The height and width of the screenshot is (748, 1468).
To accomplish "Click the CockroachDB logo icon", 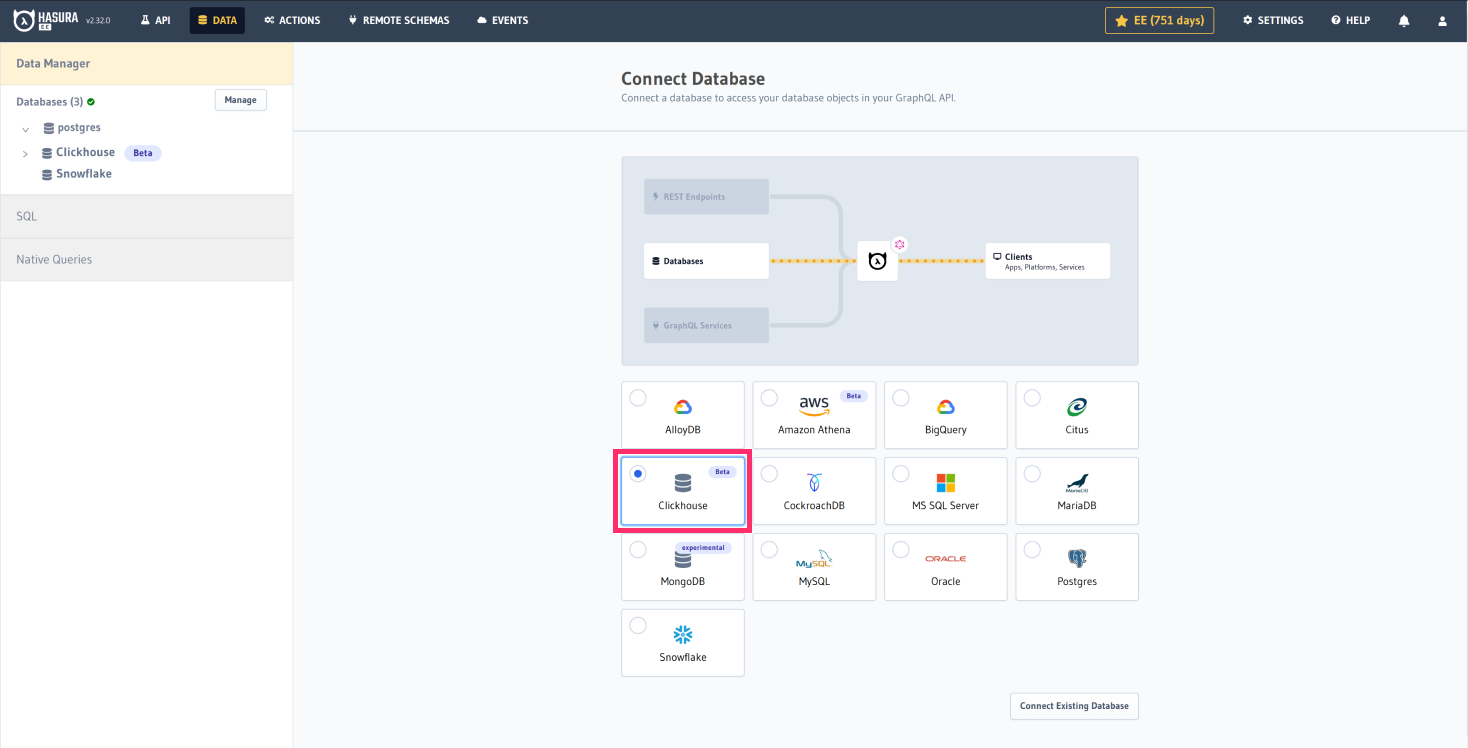I will coord(814,483).
